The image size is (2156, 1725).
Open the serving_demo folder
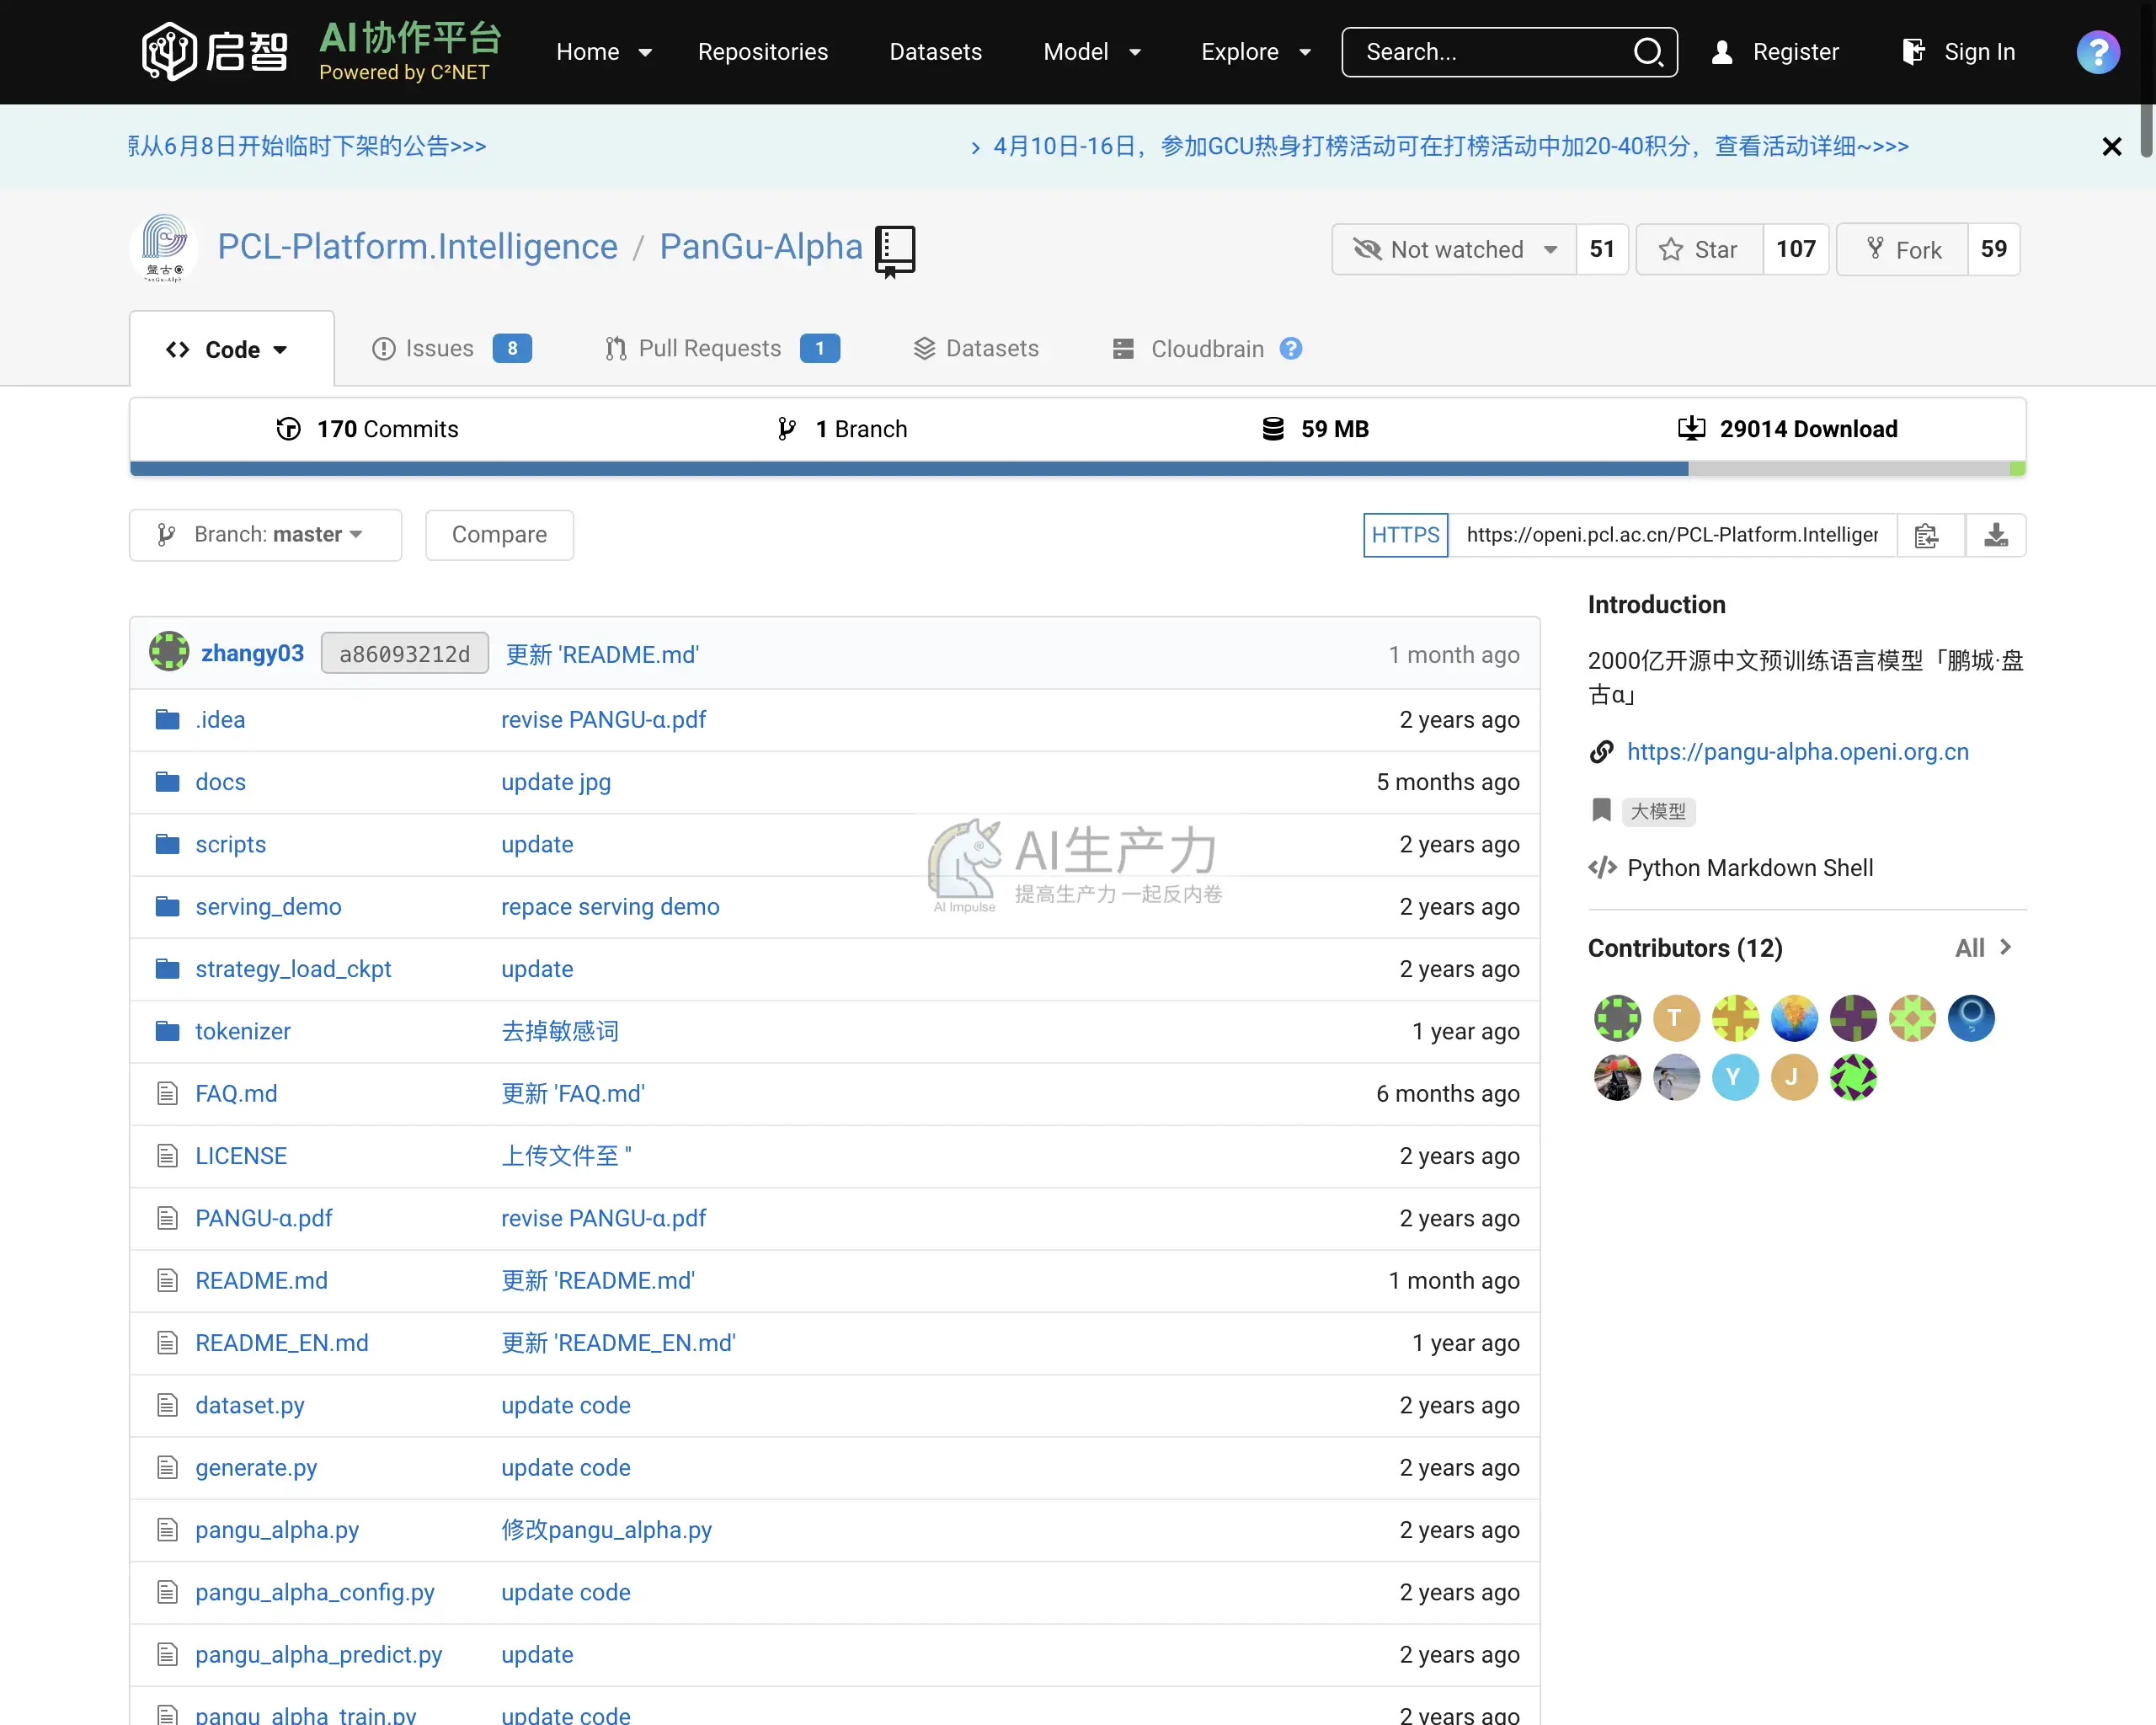click(x=268, y=906)
